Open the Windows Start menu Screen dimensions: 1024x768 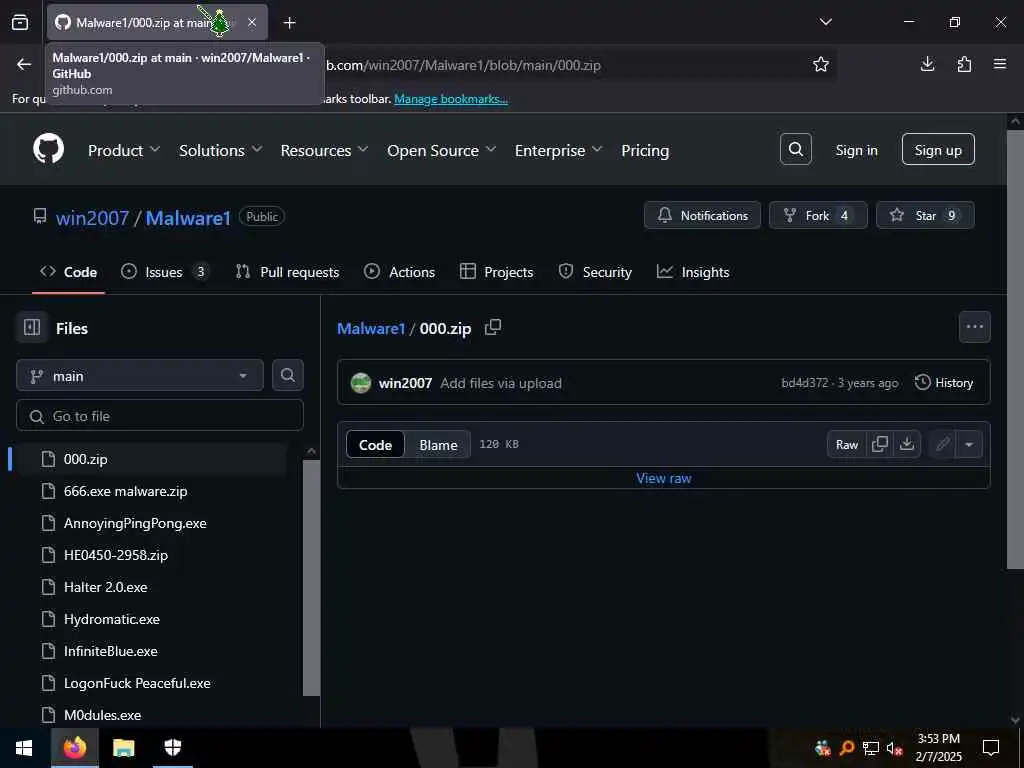coord(24,748)
